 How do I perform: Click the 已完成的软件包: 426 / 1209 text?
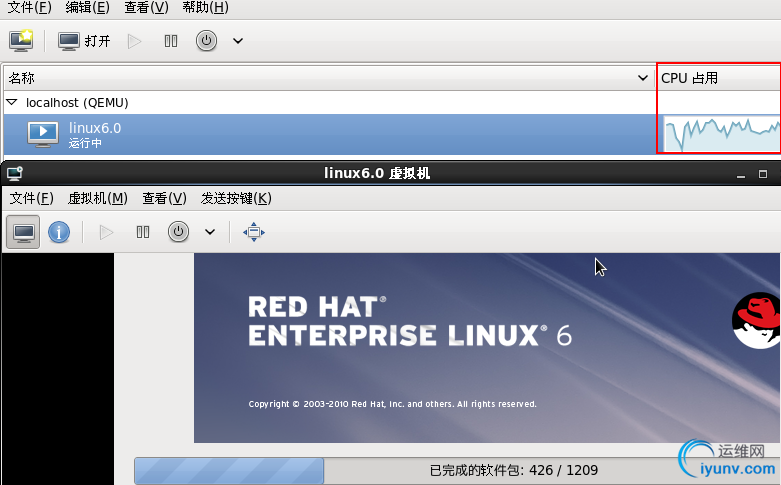tap(514, 471)
